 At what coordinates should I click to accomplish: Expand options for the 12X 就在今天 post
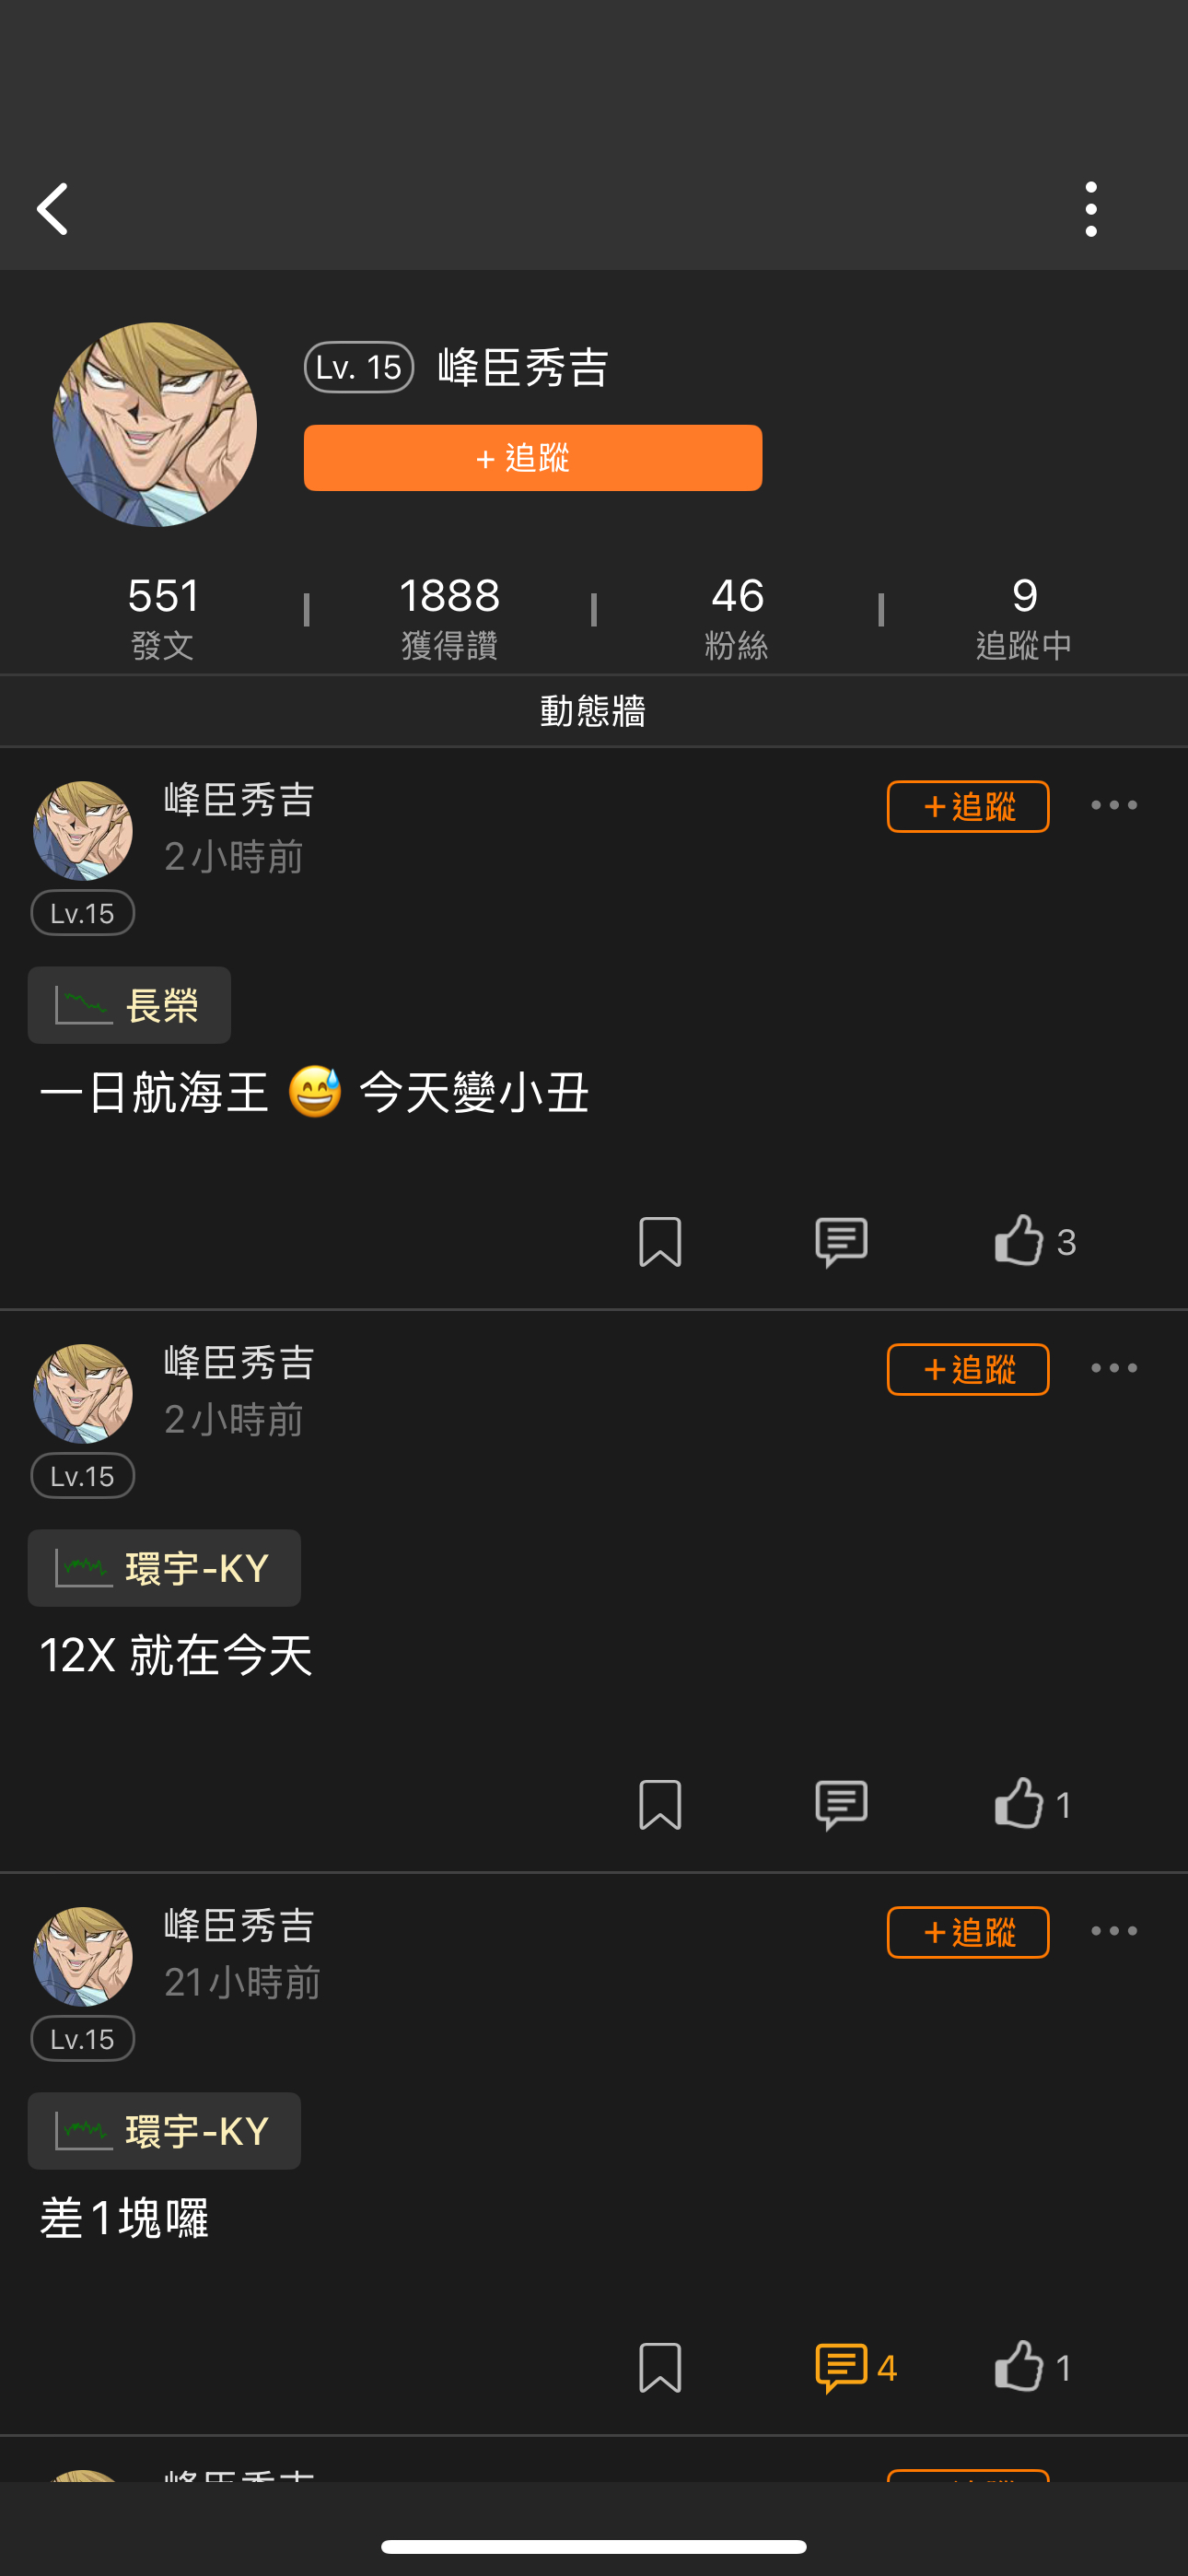[x=1114, y=1368]
